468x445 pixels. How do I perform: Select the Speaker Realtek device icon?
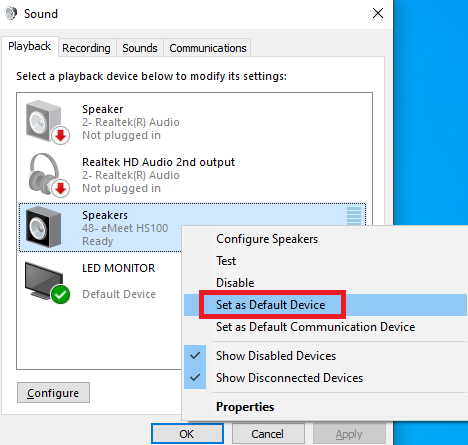[x=47, y=122]
